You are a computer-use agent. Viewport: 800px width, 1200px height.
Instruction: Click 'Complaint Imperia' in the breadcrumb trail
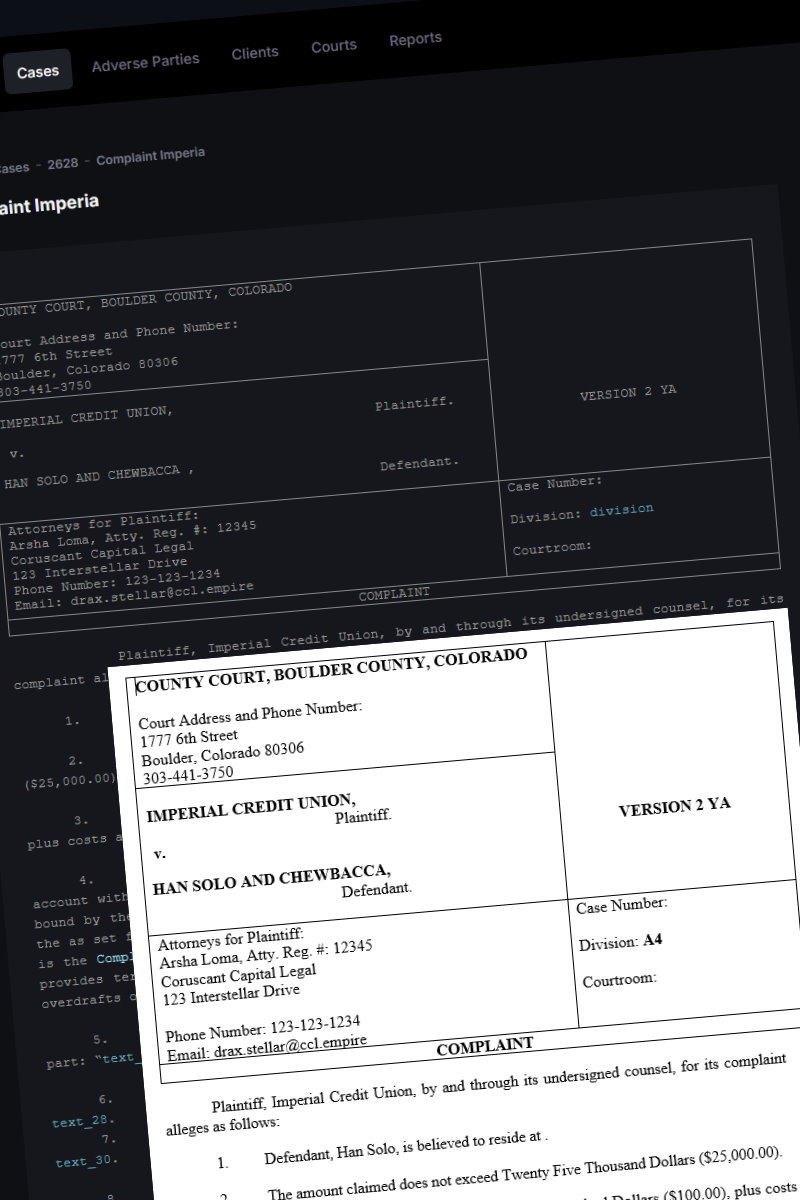[x=151, y=156]
